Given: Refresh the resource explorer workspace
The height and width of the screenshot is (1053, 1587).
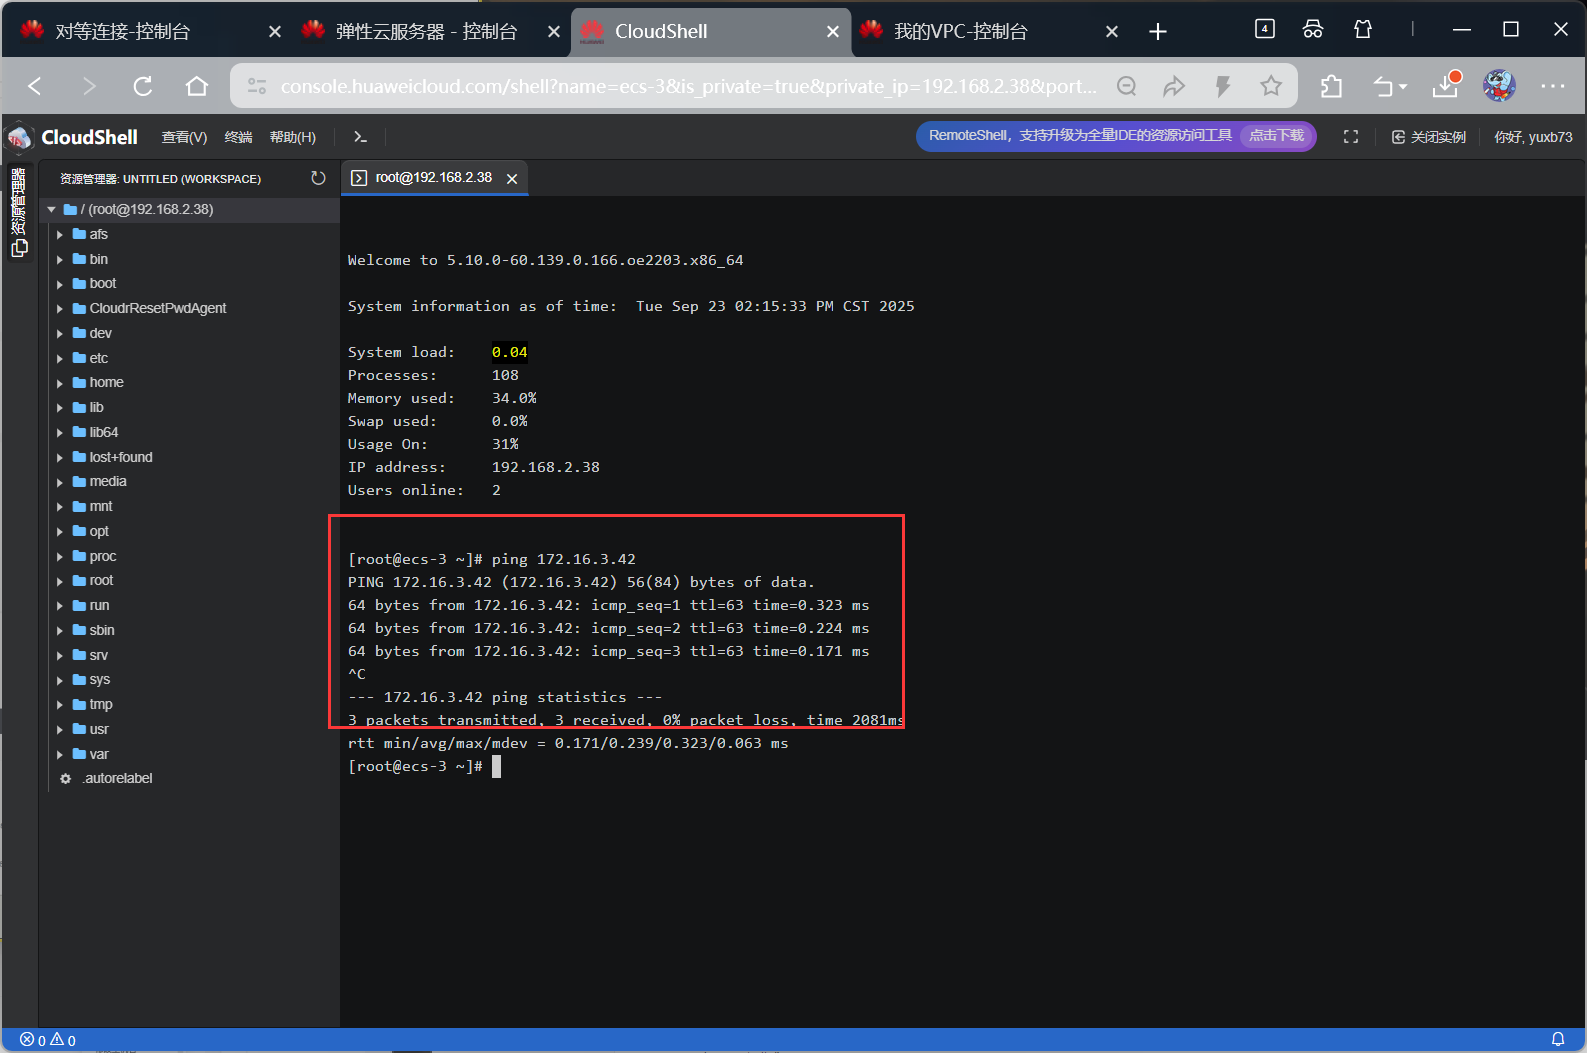Looking at the screenshot, I should (318, 178).
